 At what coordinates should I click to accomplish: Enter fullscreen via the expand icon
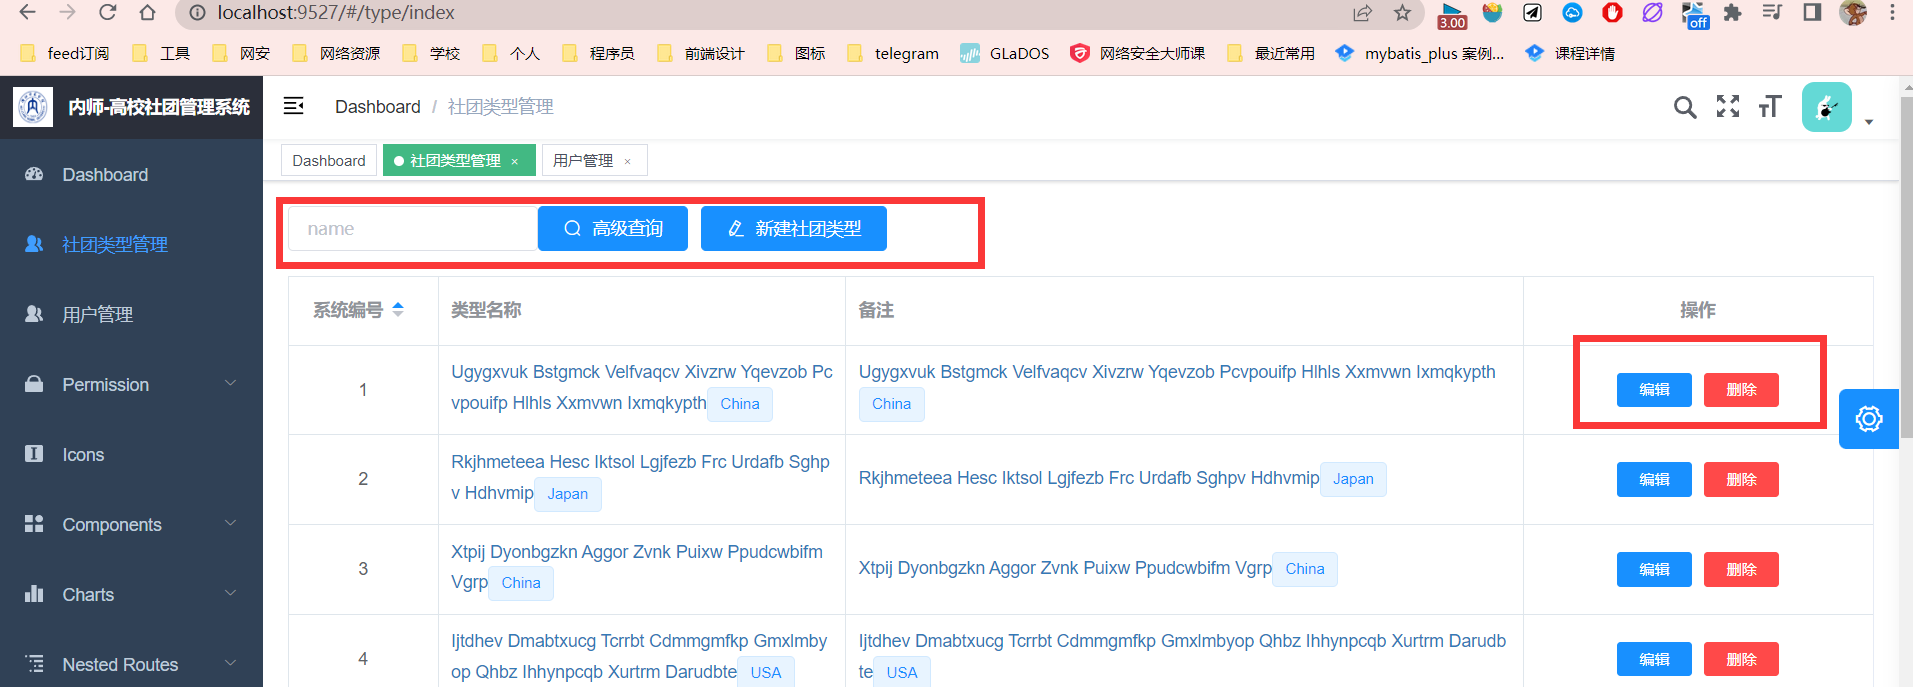pyautogui.click(x=1728, y=107)
